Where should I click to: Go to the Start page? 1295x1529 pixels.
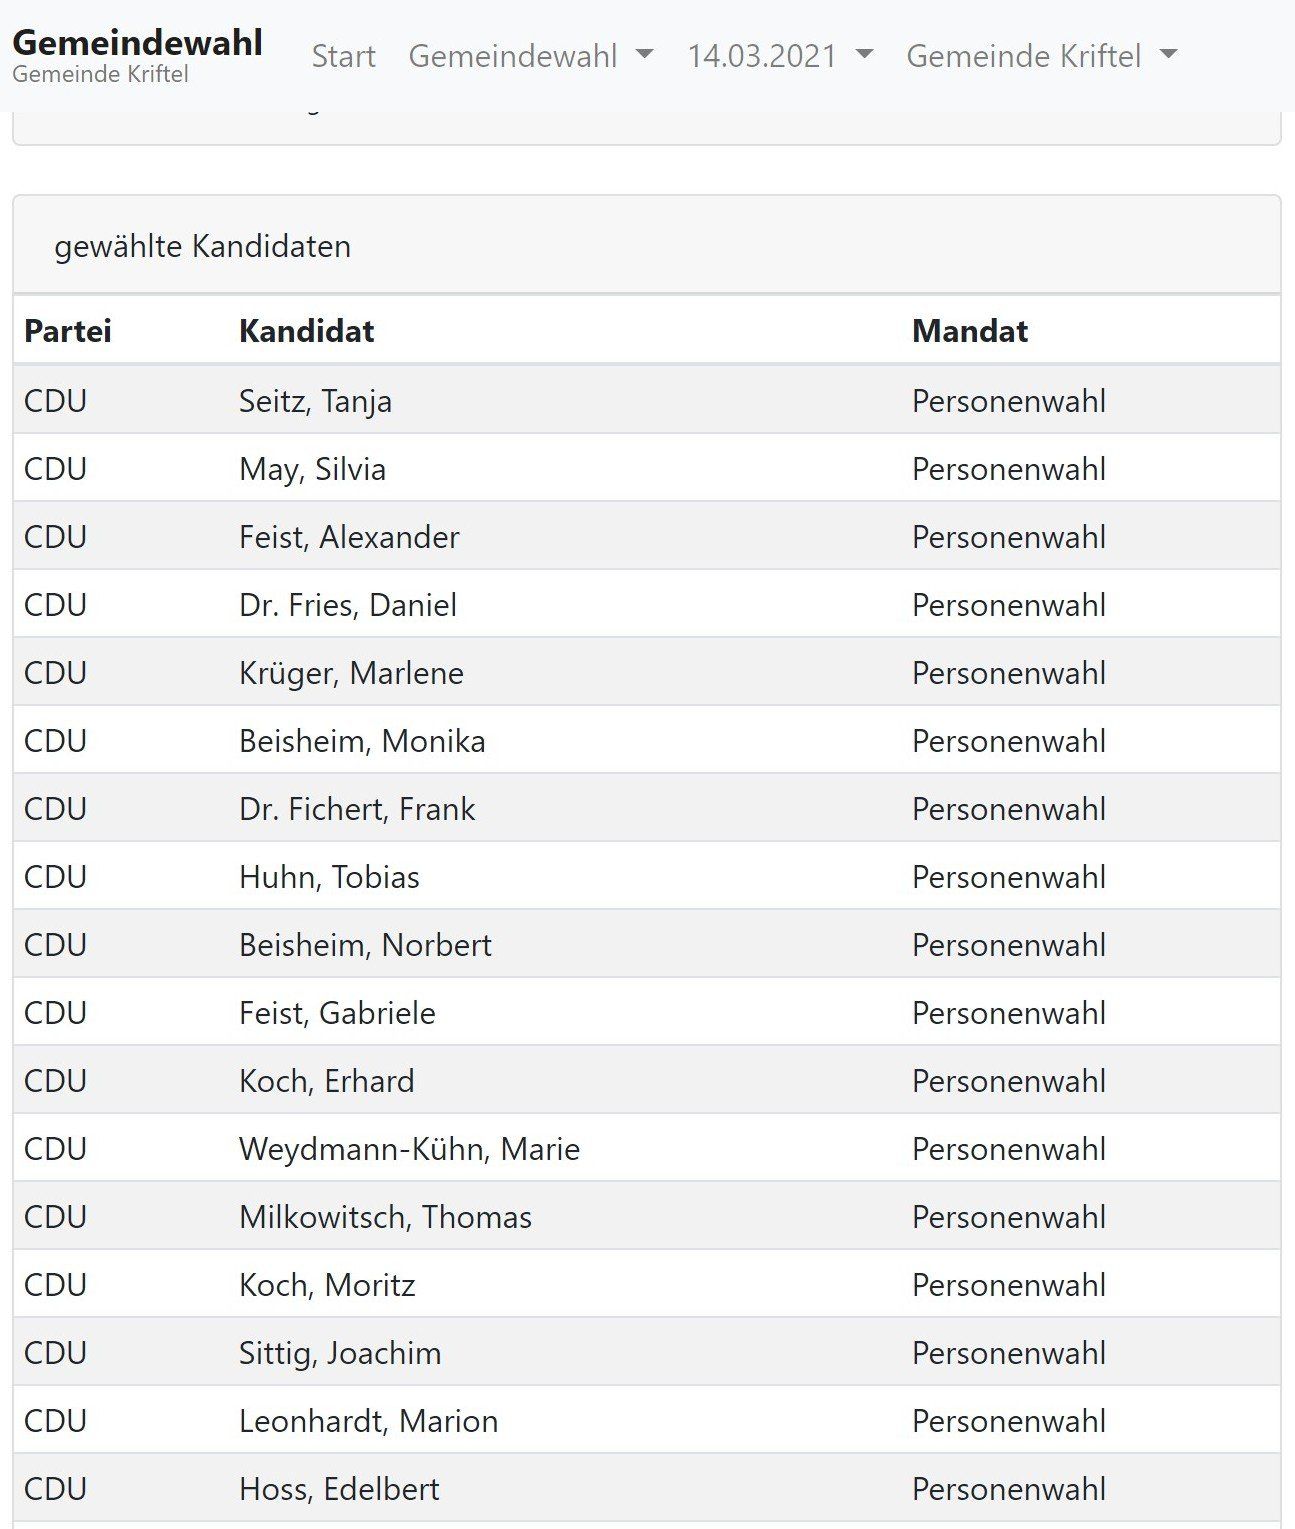click(x=343, y=56)
